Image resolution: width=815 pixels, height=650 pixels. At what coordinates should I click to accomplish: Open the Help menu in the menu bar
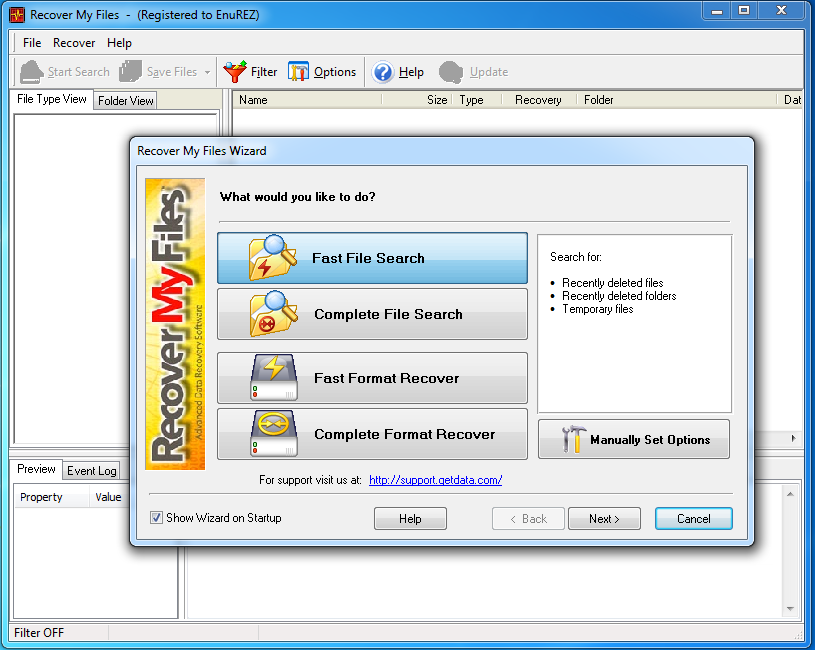click(119, 43)
